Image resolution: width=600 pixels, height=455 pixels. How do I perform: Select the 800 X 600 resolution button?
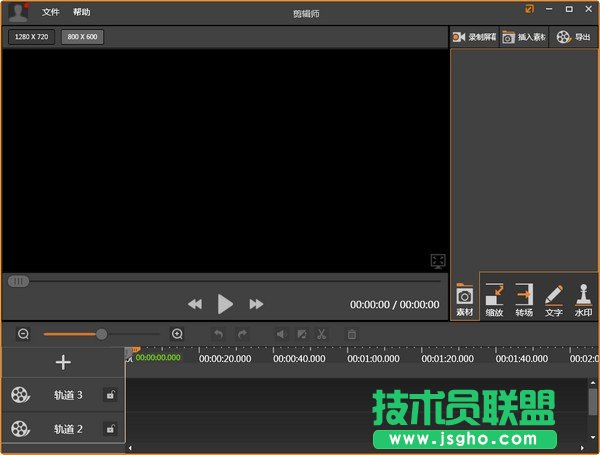tap(82, 37)
